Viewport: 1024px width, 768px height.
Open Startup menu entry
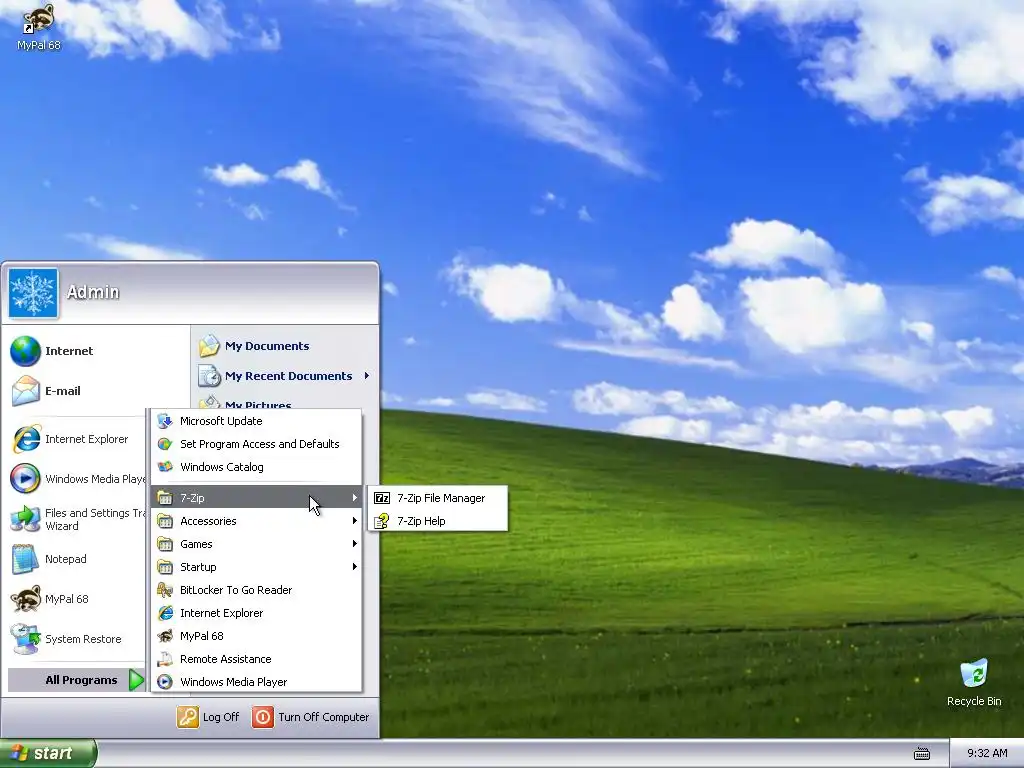[x=256, y=566]
